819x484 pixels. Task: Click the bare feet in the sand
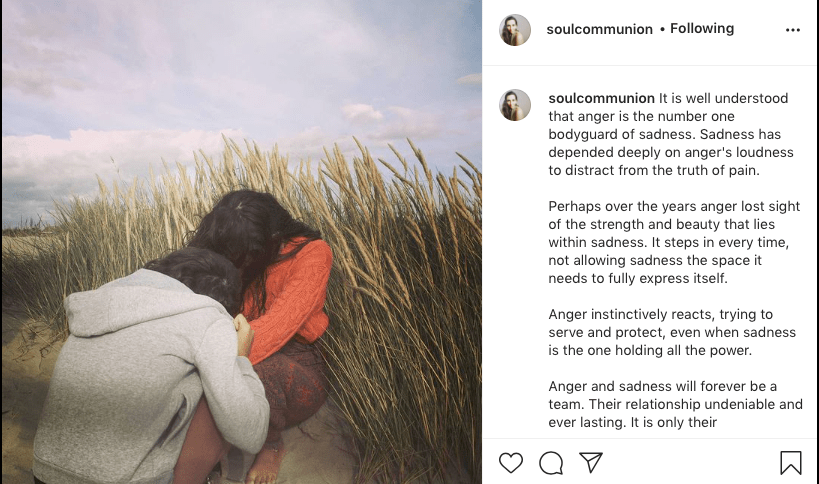click(x=264, y=465)
